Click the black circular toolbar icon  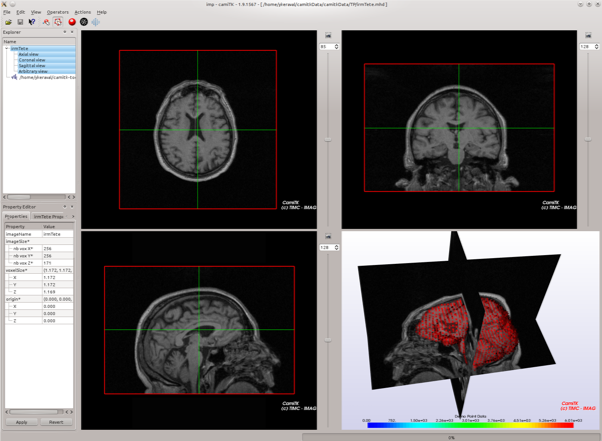(84, 22)
